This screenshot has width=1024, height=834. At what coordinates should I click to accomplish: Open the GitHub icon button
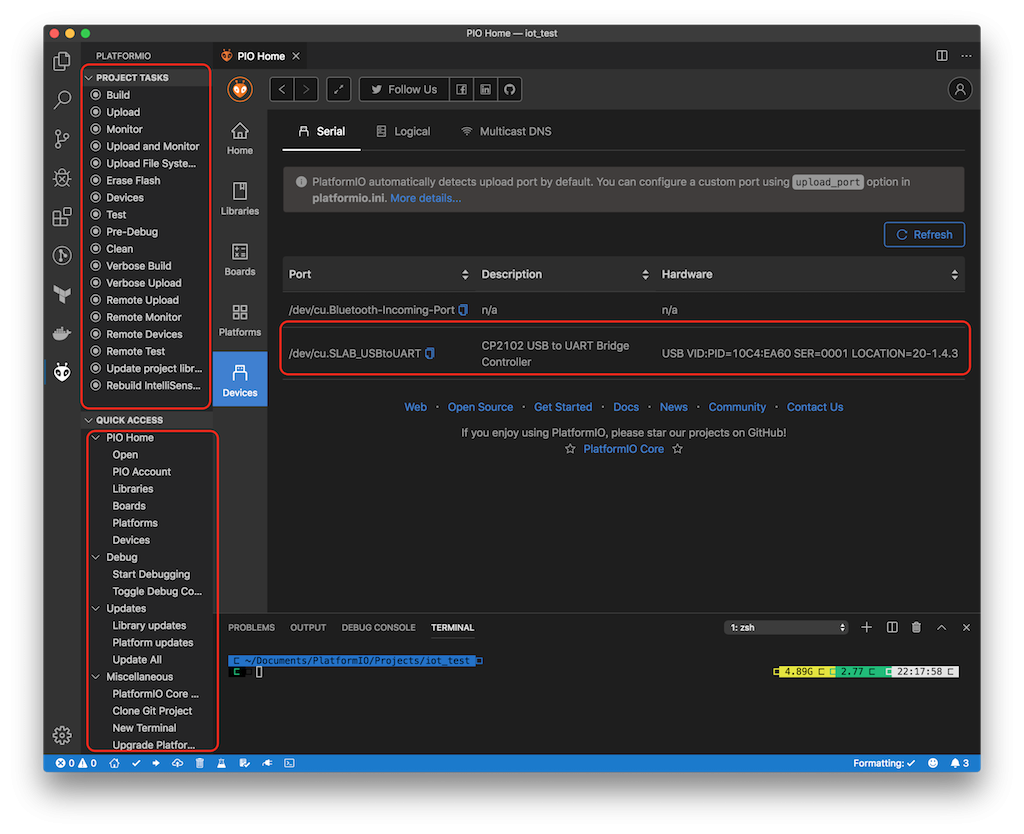tap(509, 89)
